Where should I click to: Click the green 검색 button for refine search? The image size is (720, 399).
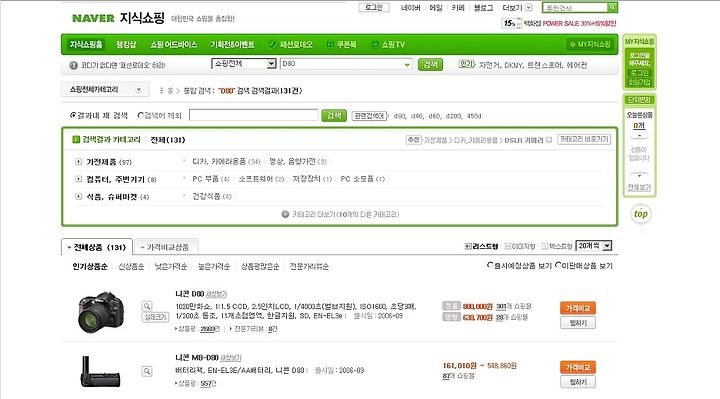(334, 115)
